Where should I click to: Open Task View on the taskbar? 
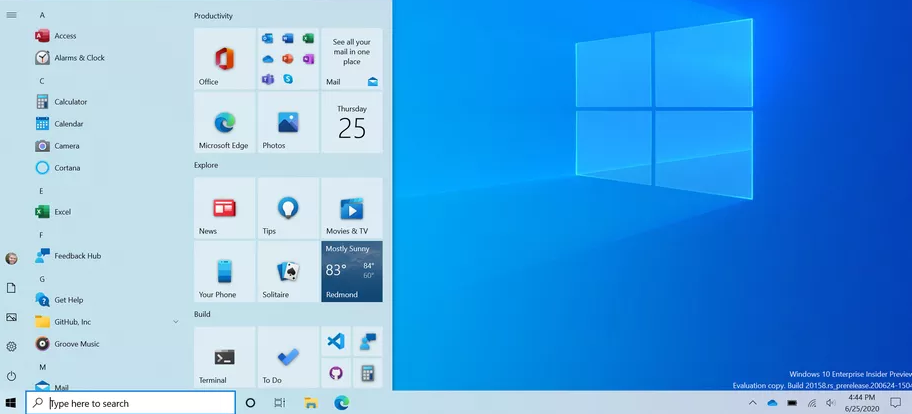[280, 402]
